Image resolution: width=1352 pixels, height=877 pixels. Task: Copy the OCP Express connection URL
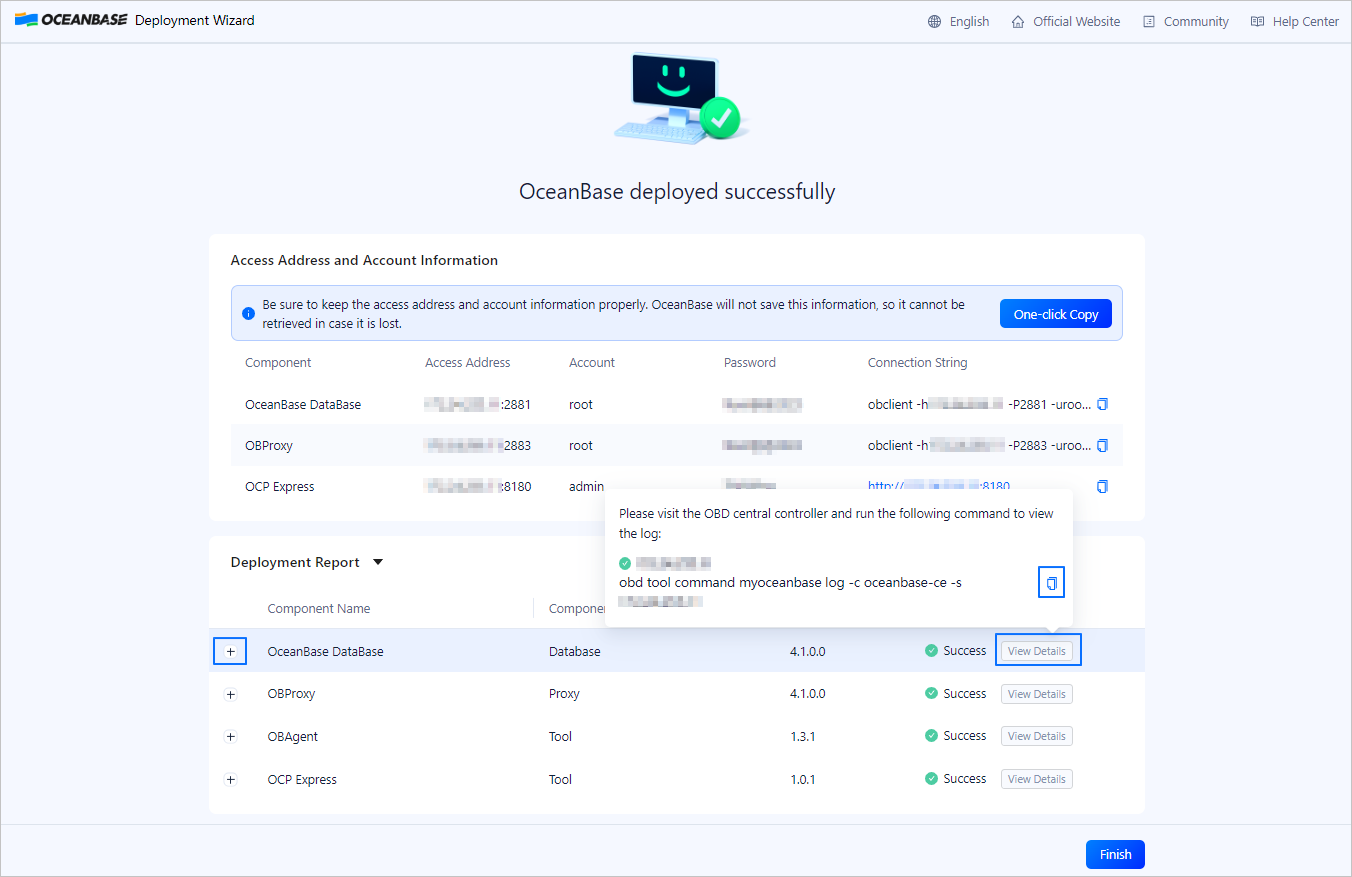coord(1103,486)
